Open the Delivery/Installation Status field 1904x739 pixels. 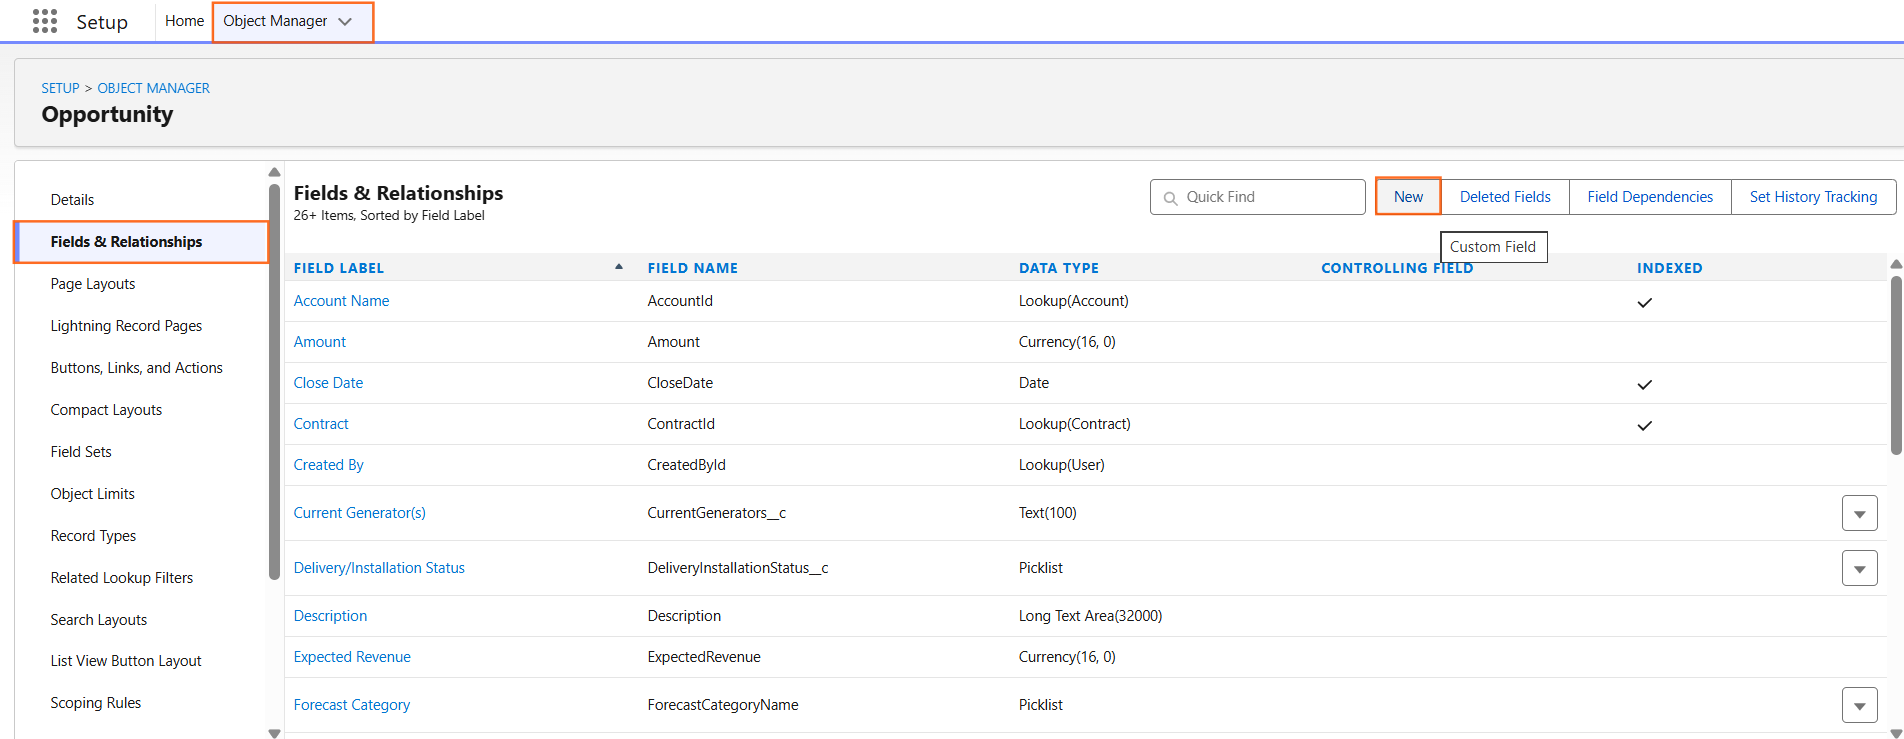379,568
